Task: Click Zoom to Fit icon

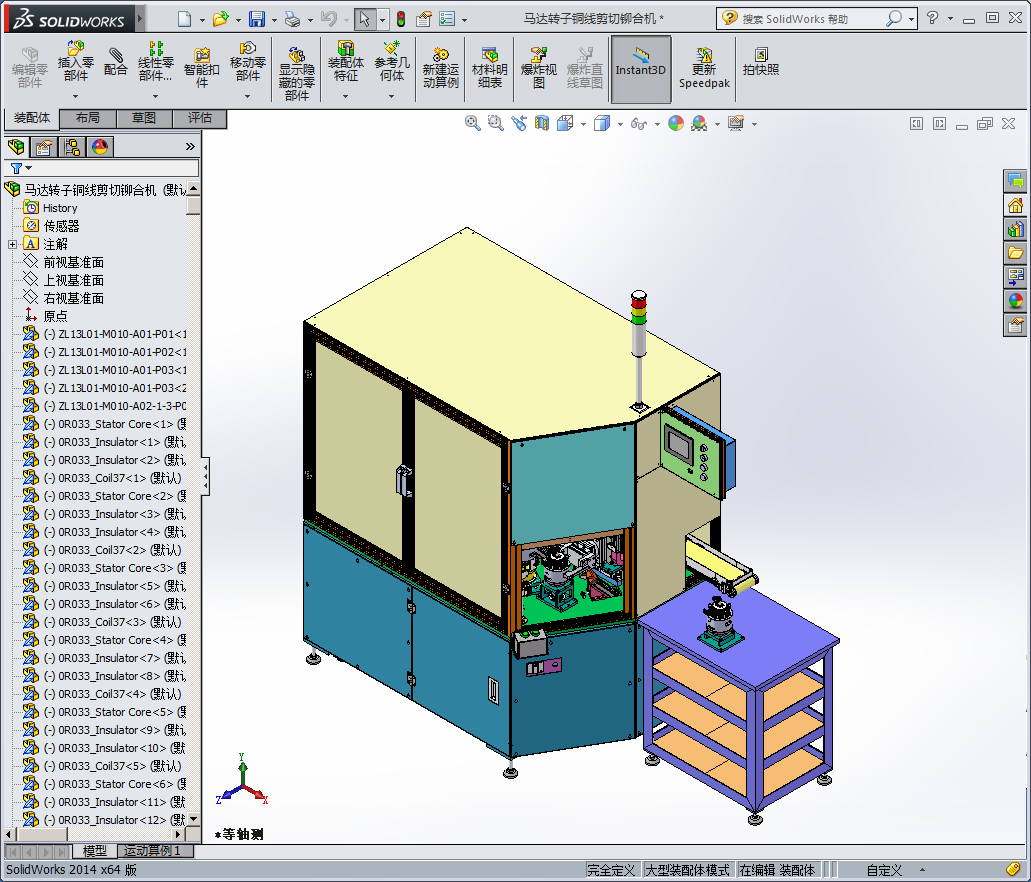Action: (472, 123)
